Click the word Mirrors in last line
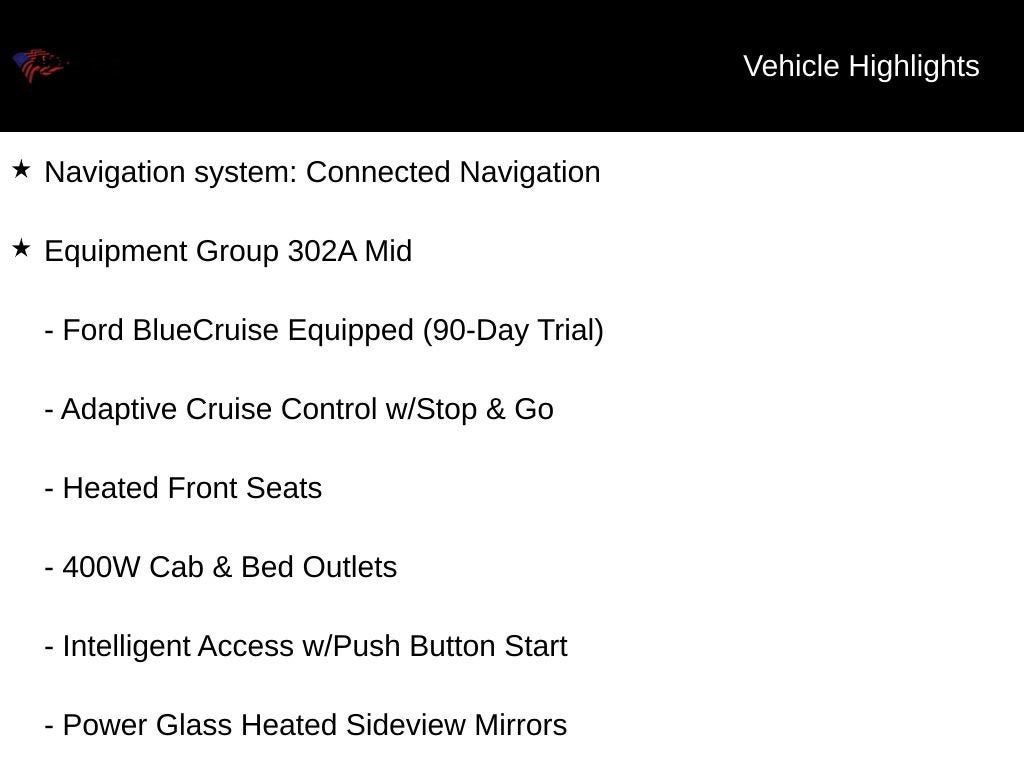The width and height of the screenshot is (1024, 768). [x=520, y=725]
